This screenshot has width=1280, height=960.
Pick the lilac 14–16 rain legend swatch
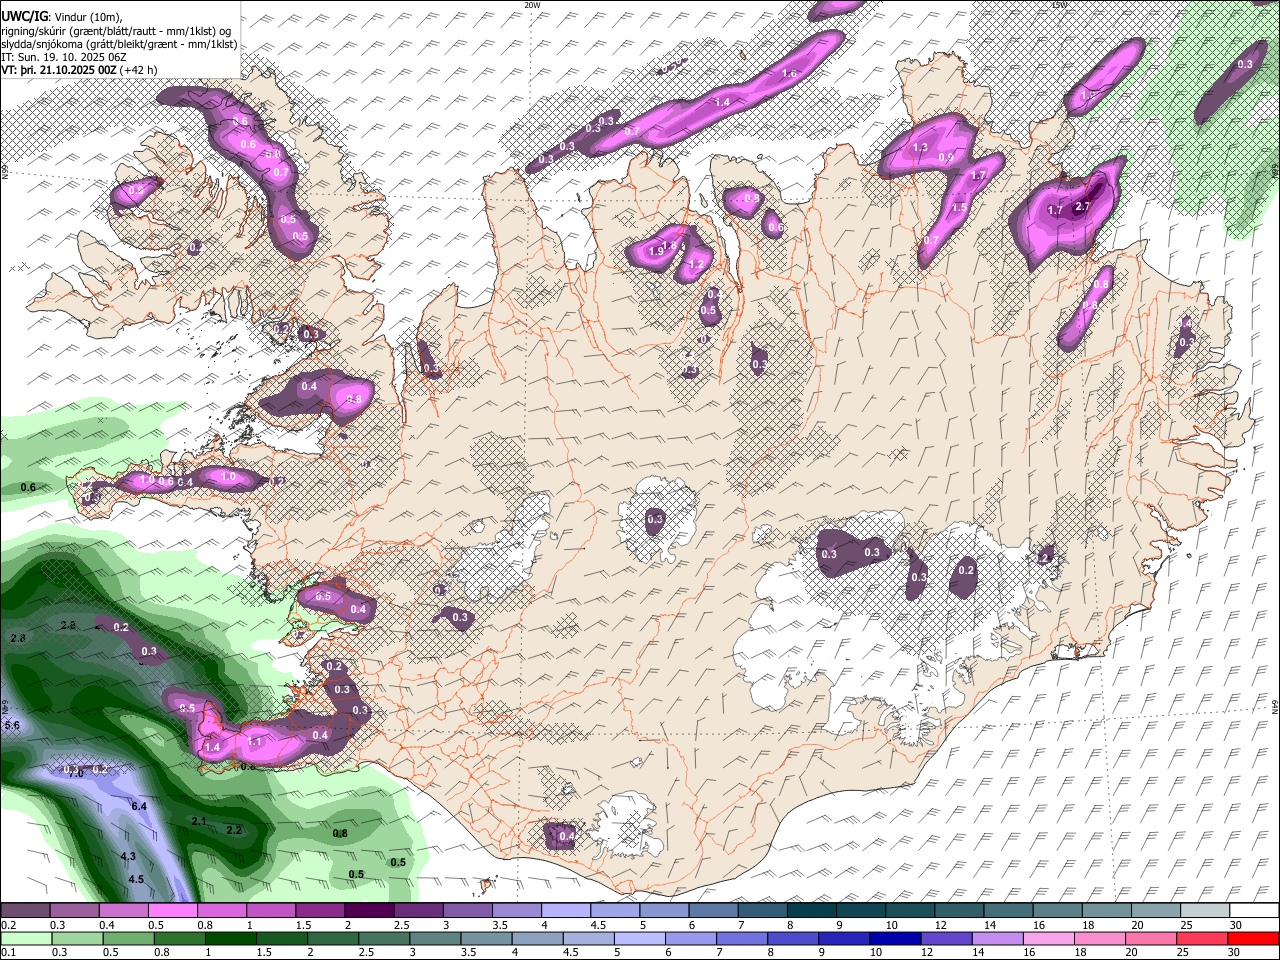[997, 938]
